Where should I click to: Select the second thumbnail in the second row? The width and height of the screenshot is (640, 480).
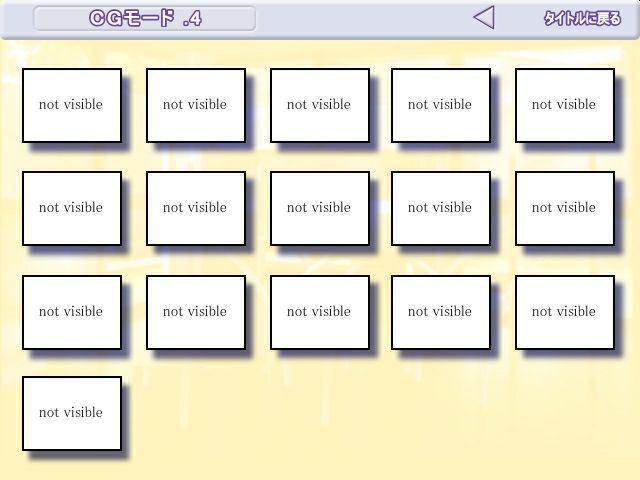[195, 208]
